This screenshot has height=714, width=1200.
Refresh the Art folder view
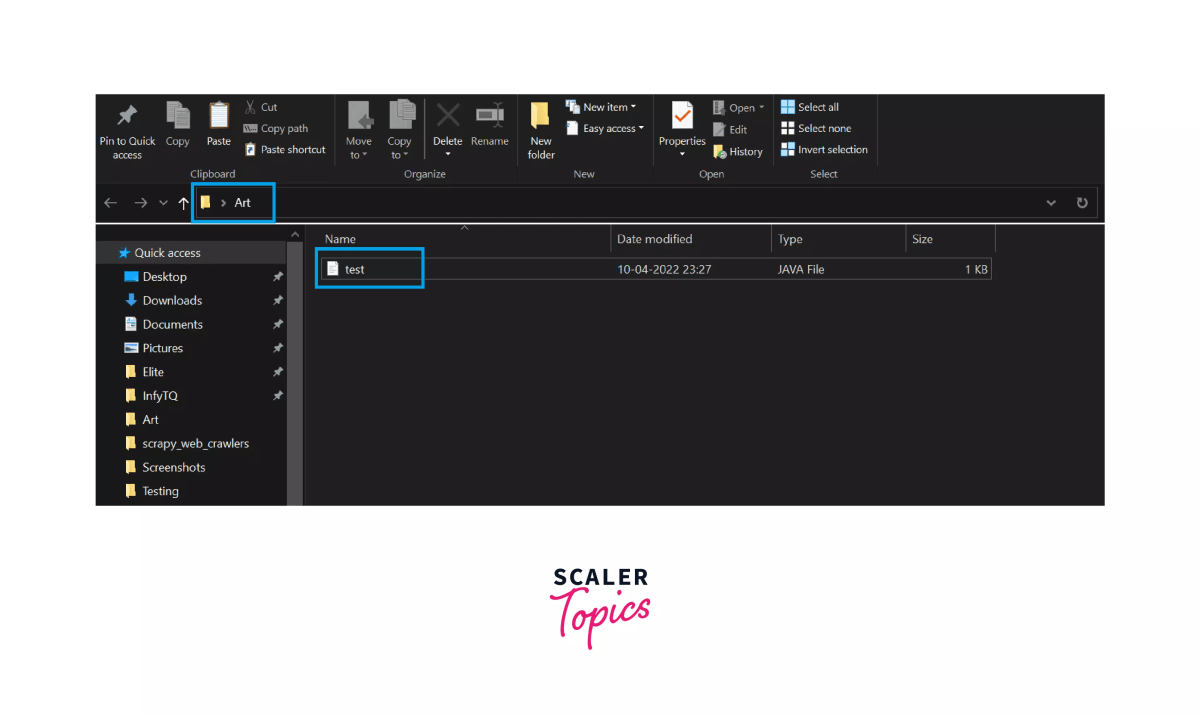tap(1081, 202)
